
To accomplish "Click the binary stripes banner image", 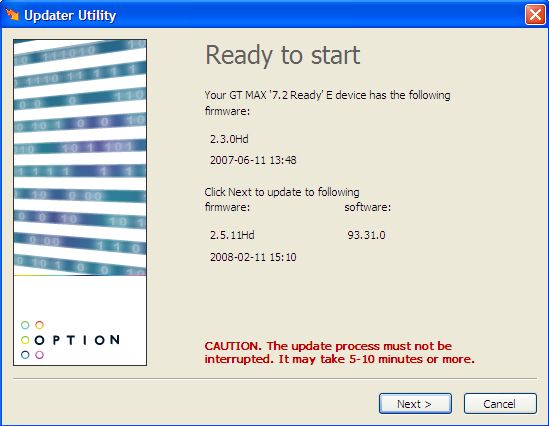I will coord(80,158).
